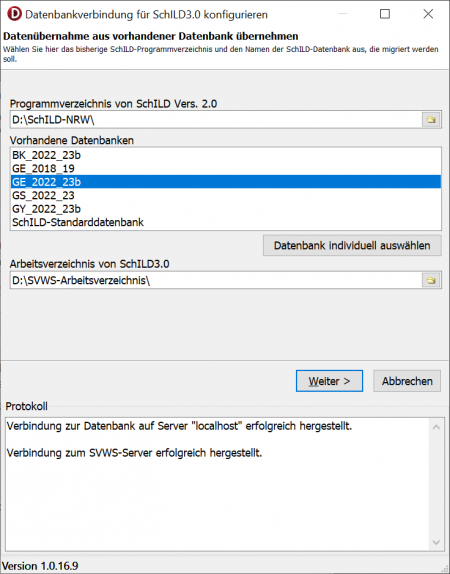Pick GY_2022_23b from the database list

point(226,209)
